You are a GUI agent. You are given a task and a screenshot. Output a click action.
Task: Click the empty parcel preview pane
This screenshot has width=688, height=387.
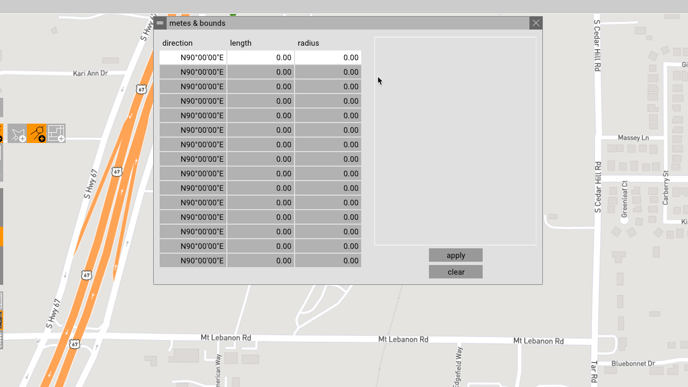[x=455, y=141]
